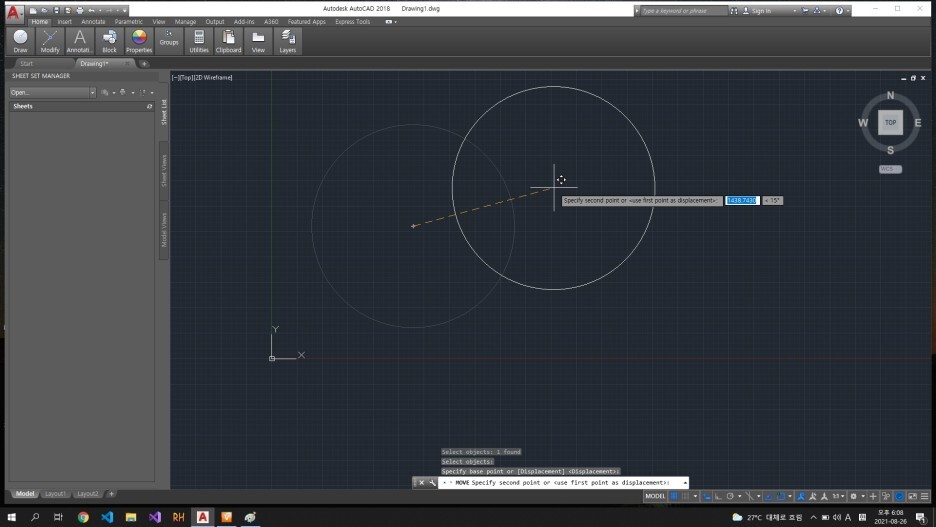The image size is (936, 527).
Task: Click the Save icon in quick access toolbar
Action: coord(56,10)
